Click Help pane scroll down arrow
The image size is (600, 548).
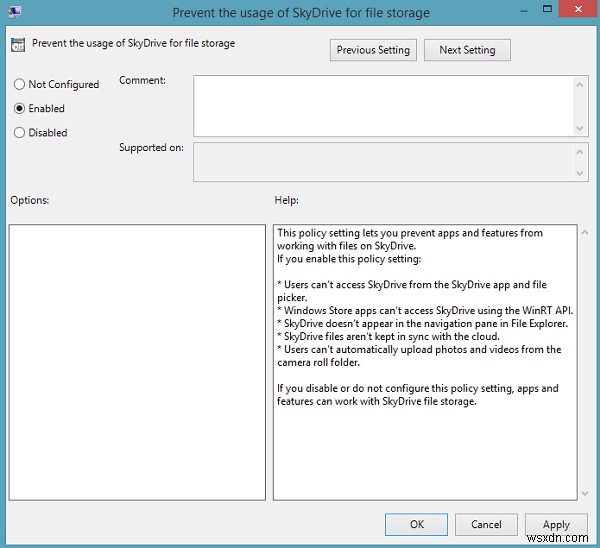(x=585, y=493)
